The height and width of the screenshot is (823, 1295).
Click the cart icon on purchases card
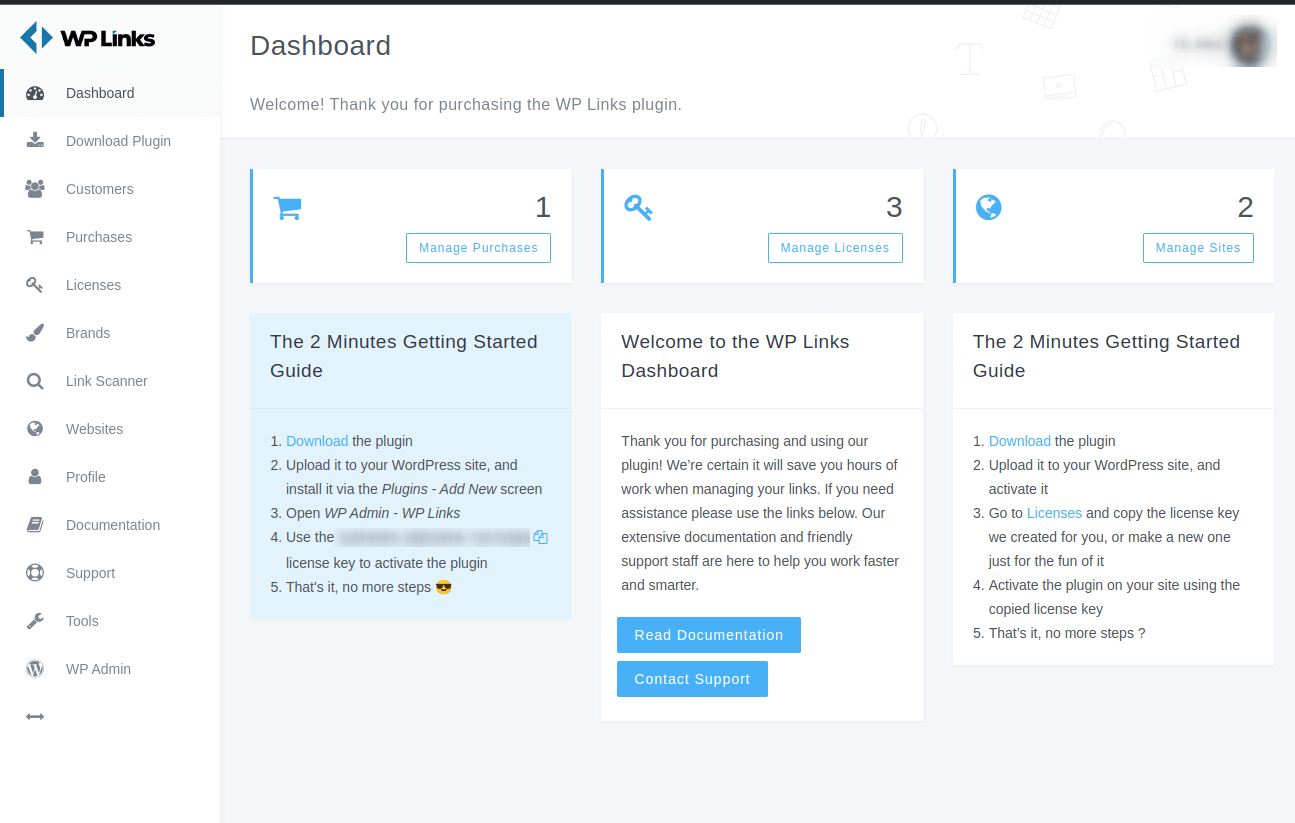pyautogui.click(x=288, y=208)
